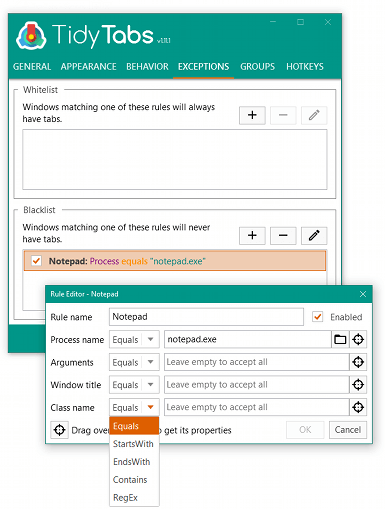
Task: Select RegEx in the dropdown list
Action: (x=134, y=498)
